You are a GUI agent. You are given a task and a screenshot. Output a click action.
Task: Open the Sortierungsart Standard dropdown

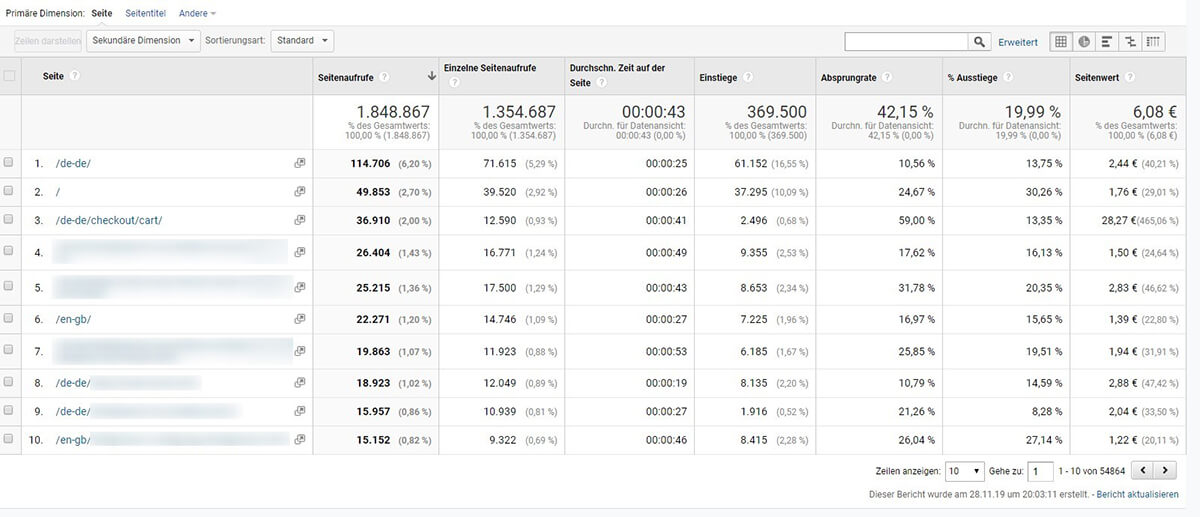pos(302,41)
